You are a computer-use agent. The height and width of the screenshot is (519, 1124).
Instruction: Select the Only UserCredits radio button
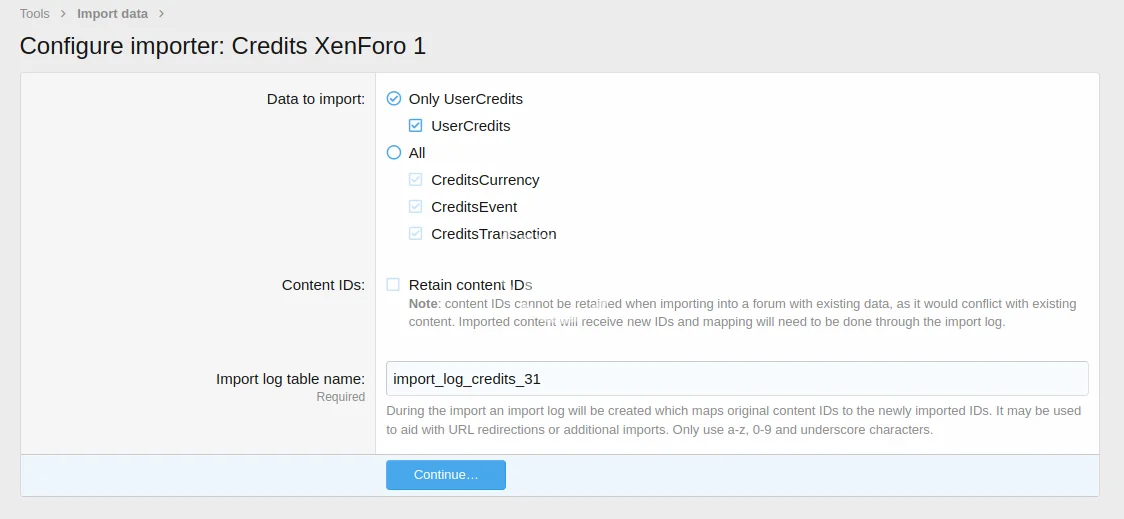394,99
